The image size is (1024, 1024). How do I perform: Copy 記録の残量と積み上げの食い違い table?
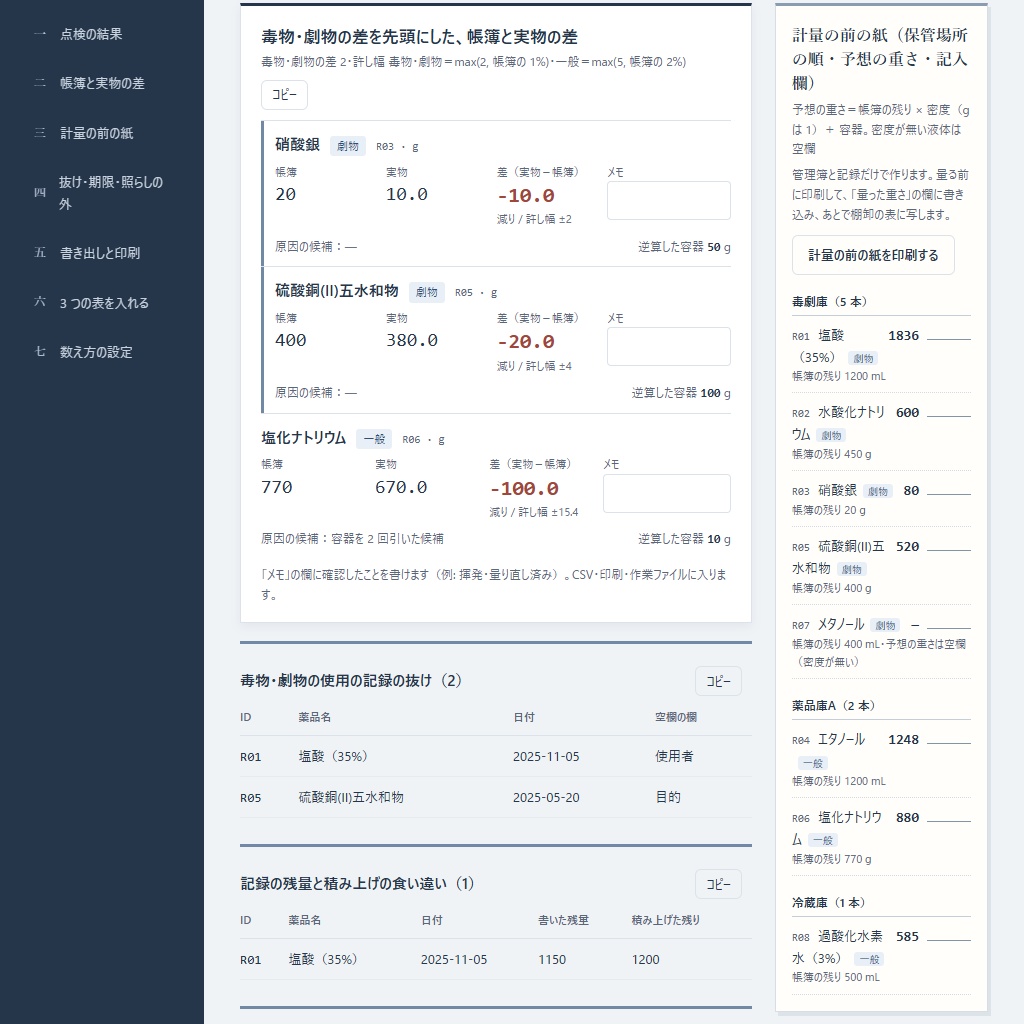pos(718,884)
